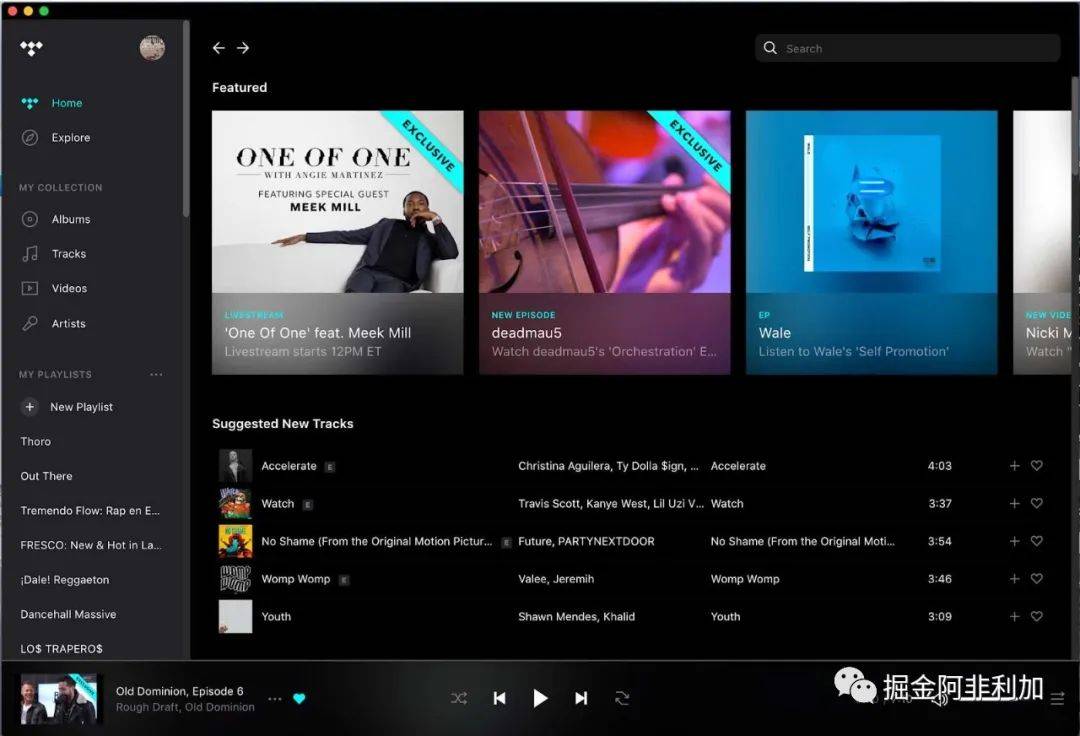This screenshot has width=1080, height=736.
Task: Open the Dancehall Massive playlist
Action: tap(68, 614)
